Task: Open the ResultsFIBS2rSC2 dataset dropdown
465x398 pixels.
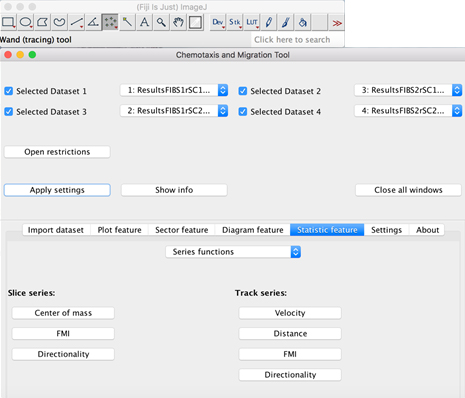Action: tap(408, 111)
